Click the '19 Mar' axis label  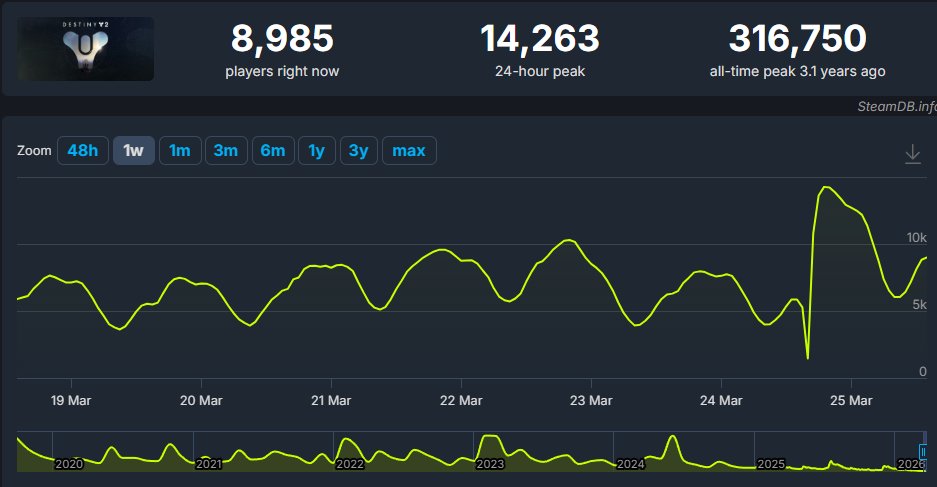click(71, 401)
